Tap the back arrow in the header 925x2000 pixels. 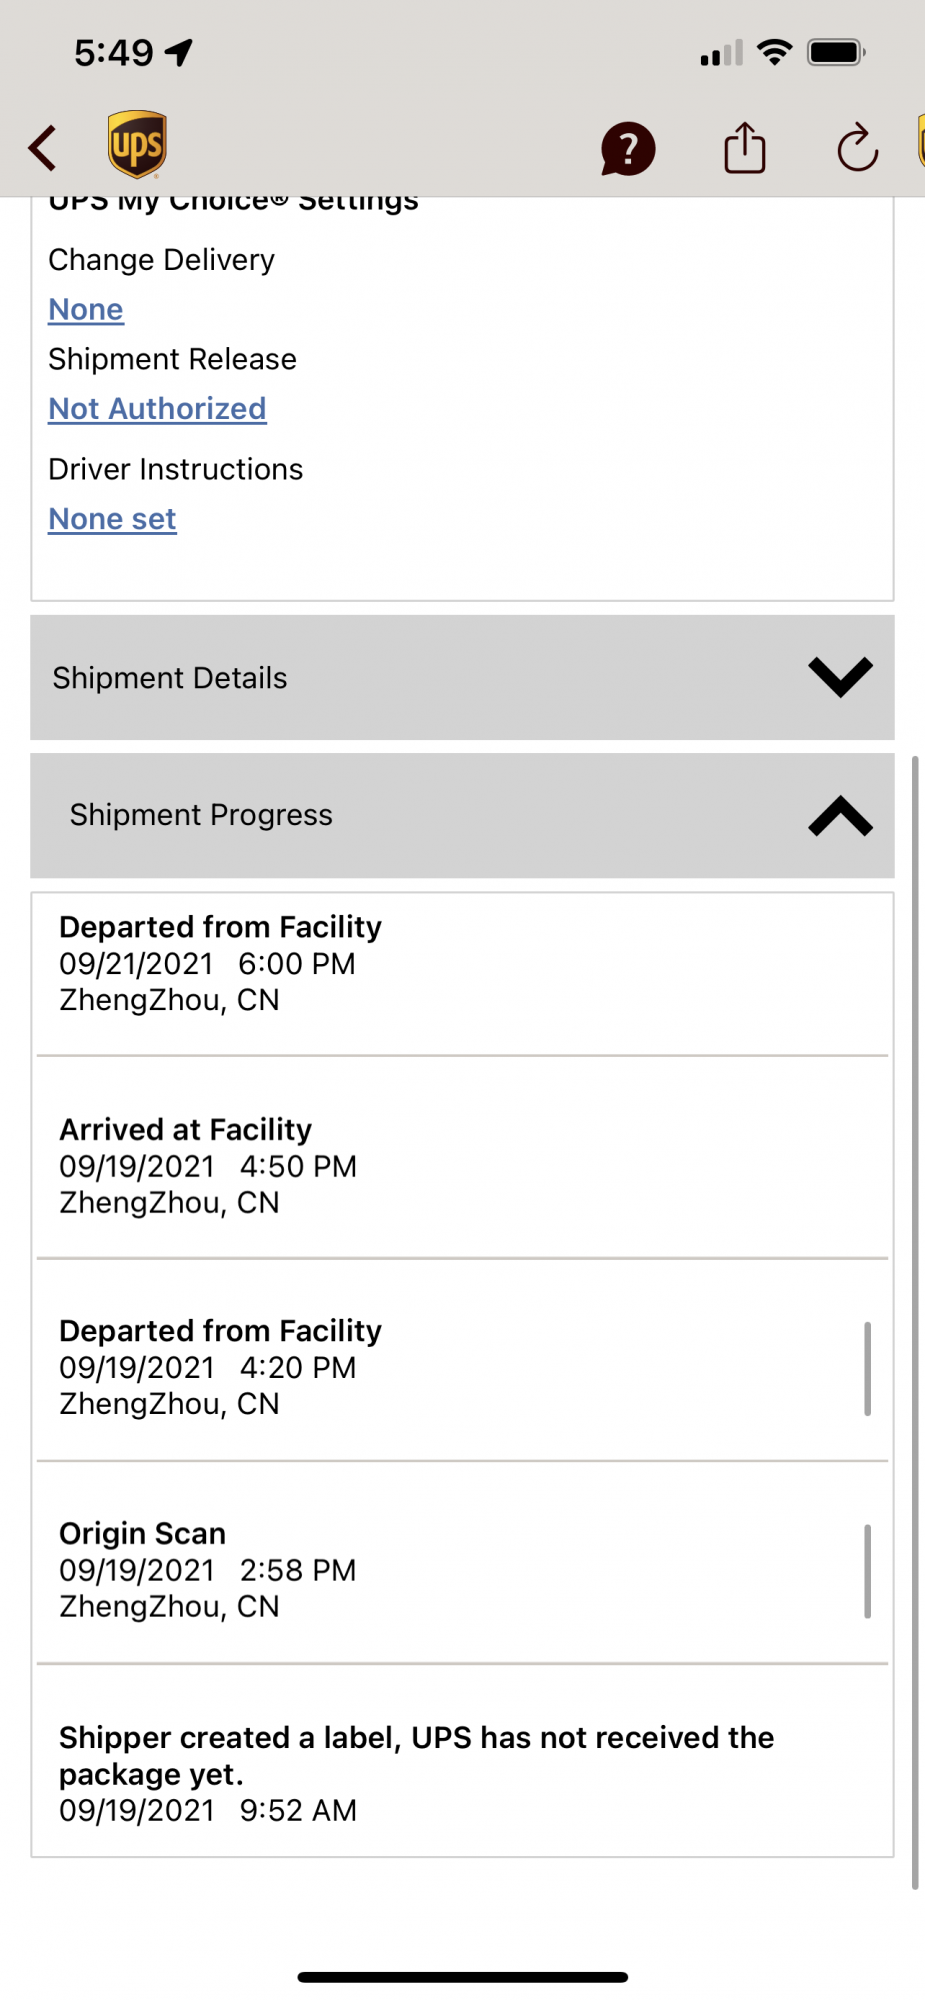click(x=42, y=148)
